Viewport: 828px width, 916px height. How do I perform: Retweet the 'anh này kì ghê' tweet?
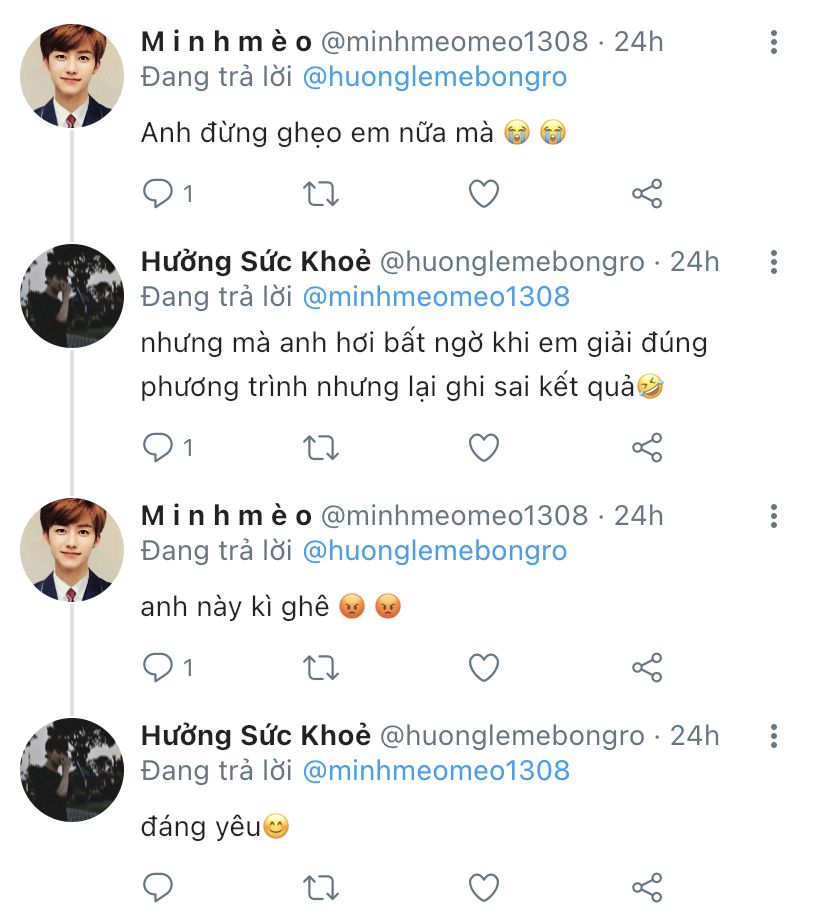pos(320,666)
